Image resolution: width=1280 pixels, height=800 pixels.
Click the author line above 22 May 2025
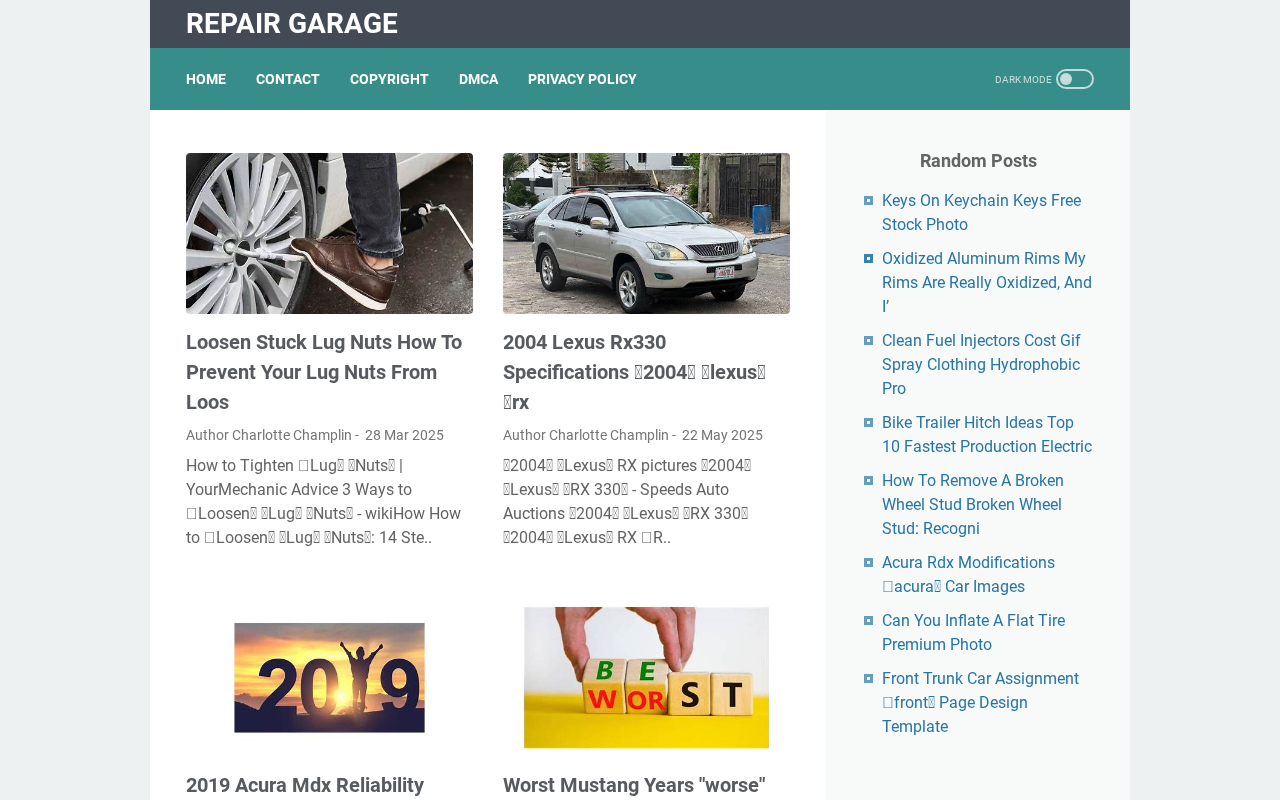589,435
